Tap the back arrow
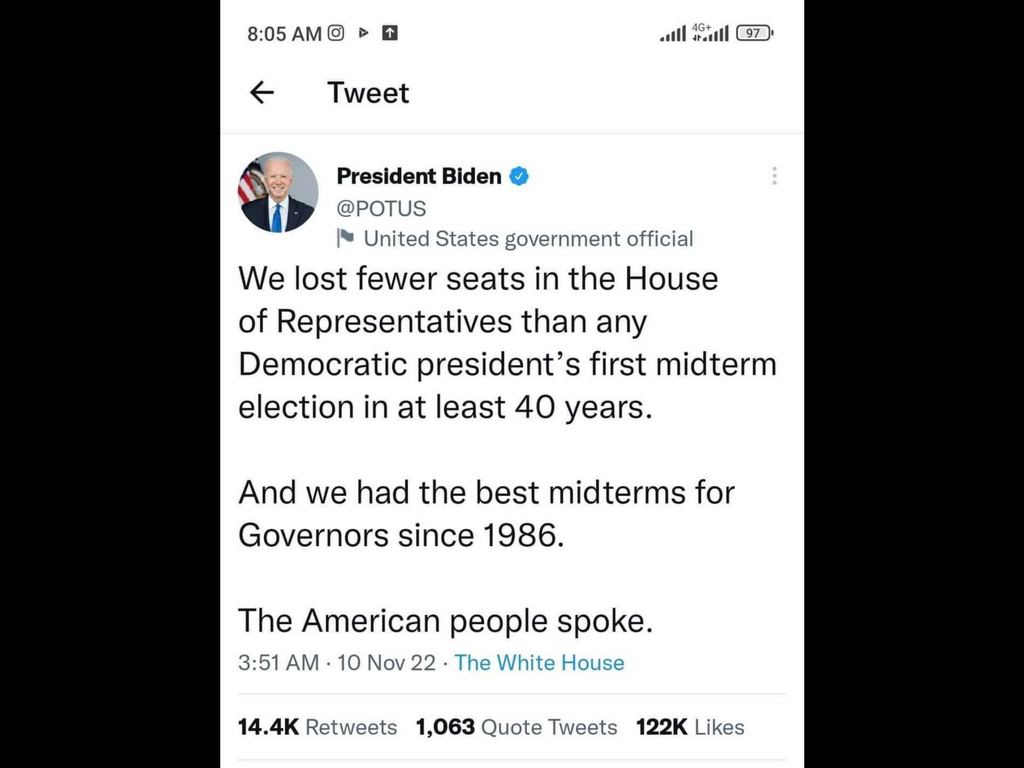The height and width of the screenshot is (768, 1024). (261, 93)
